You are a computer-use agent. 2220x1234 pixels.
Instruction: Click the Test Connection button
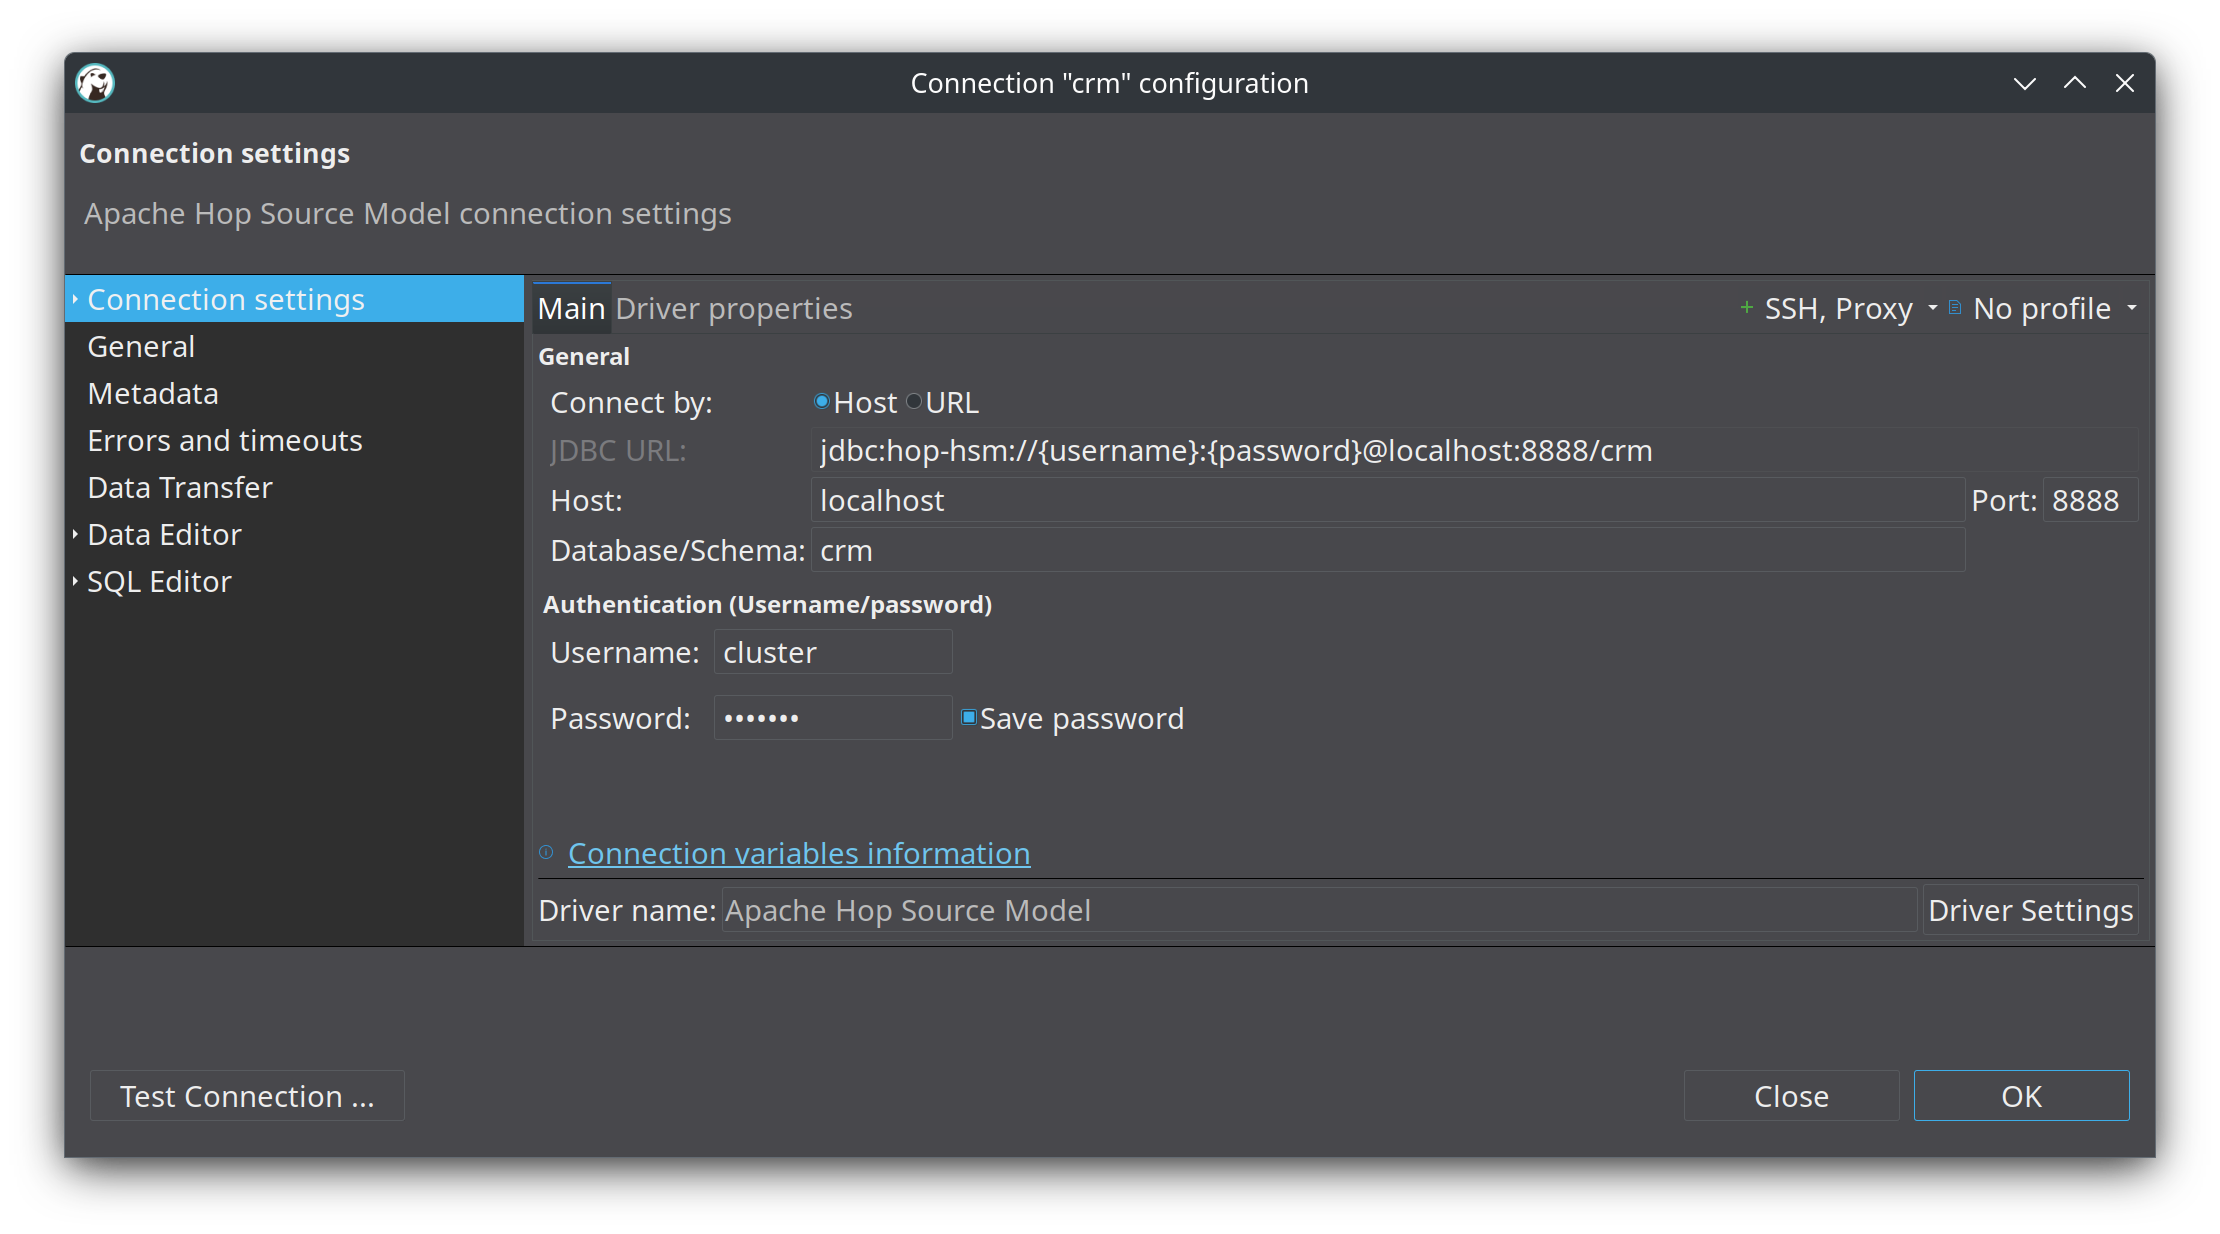coord(247,1096)
